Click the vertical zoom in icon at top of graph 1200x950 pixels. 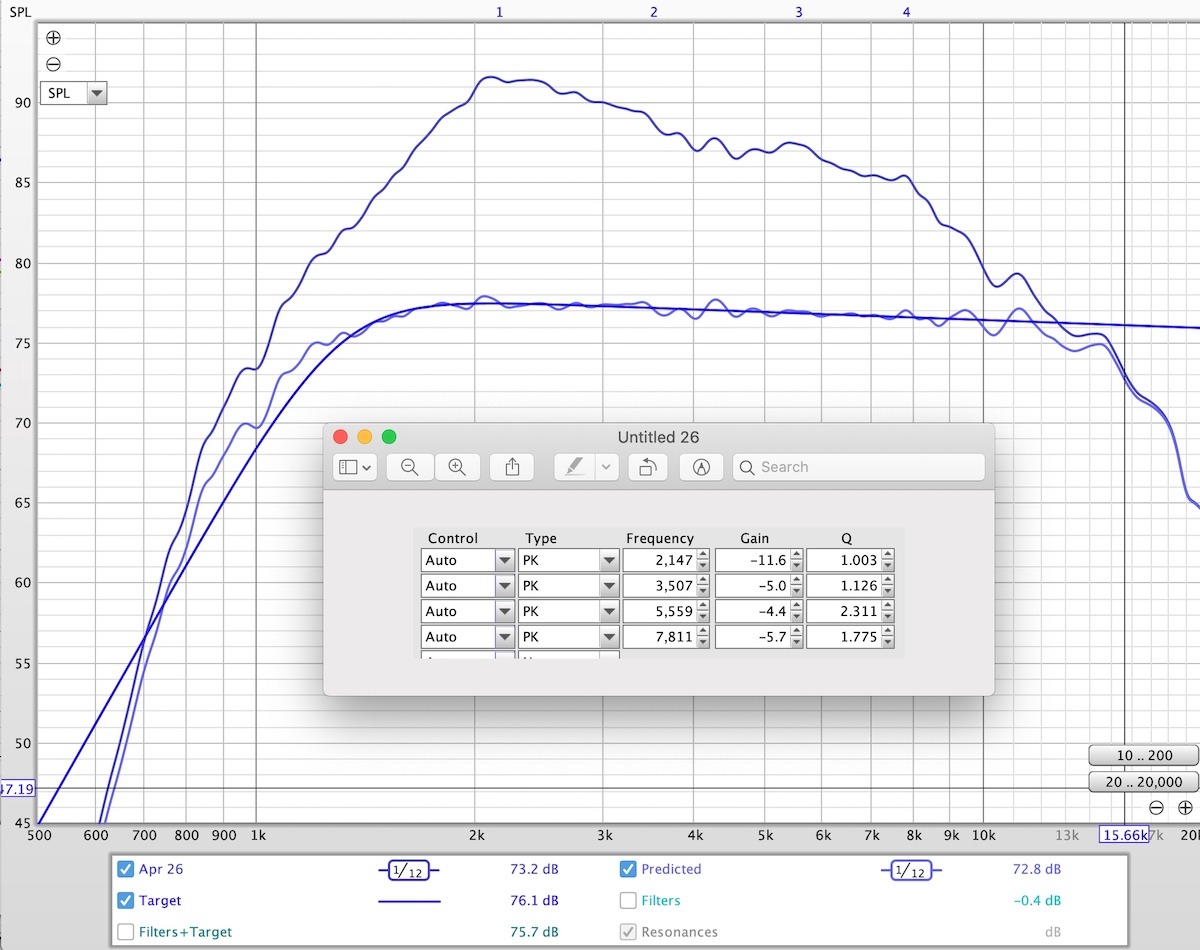click(x=53, y=38)
